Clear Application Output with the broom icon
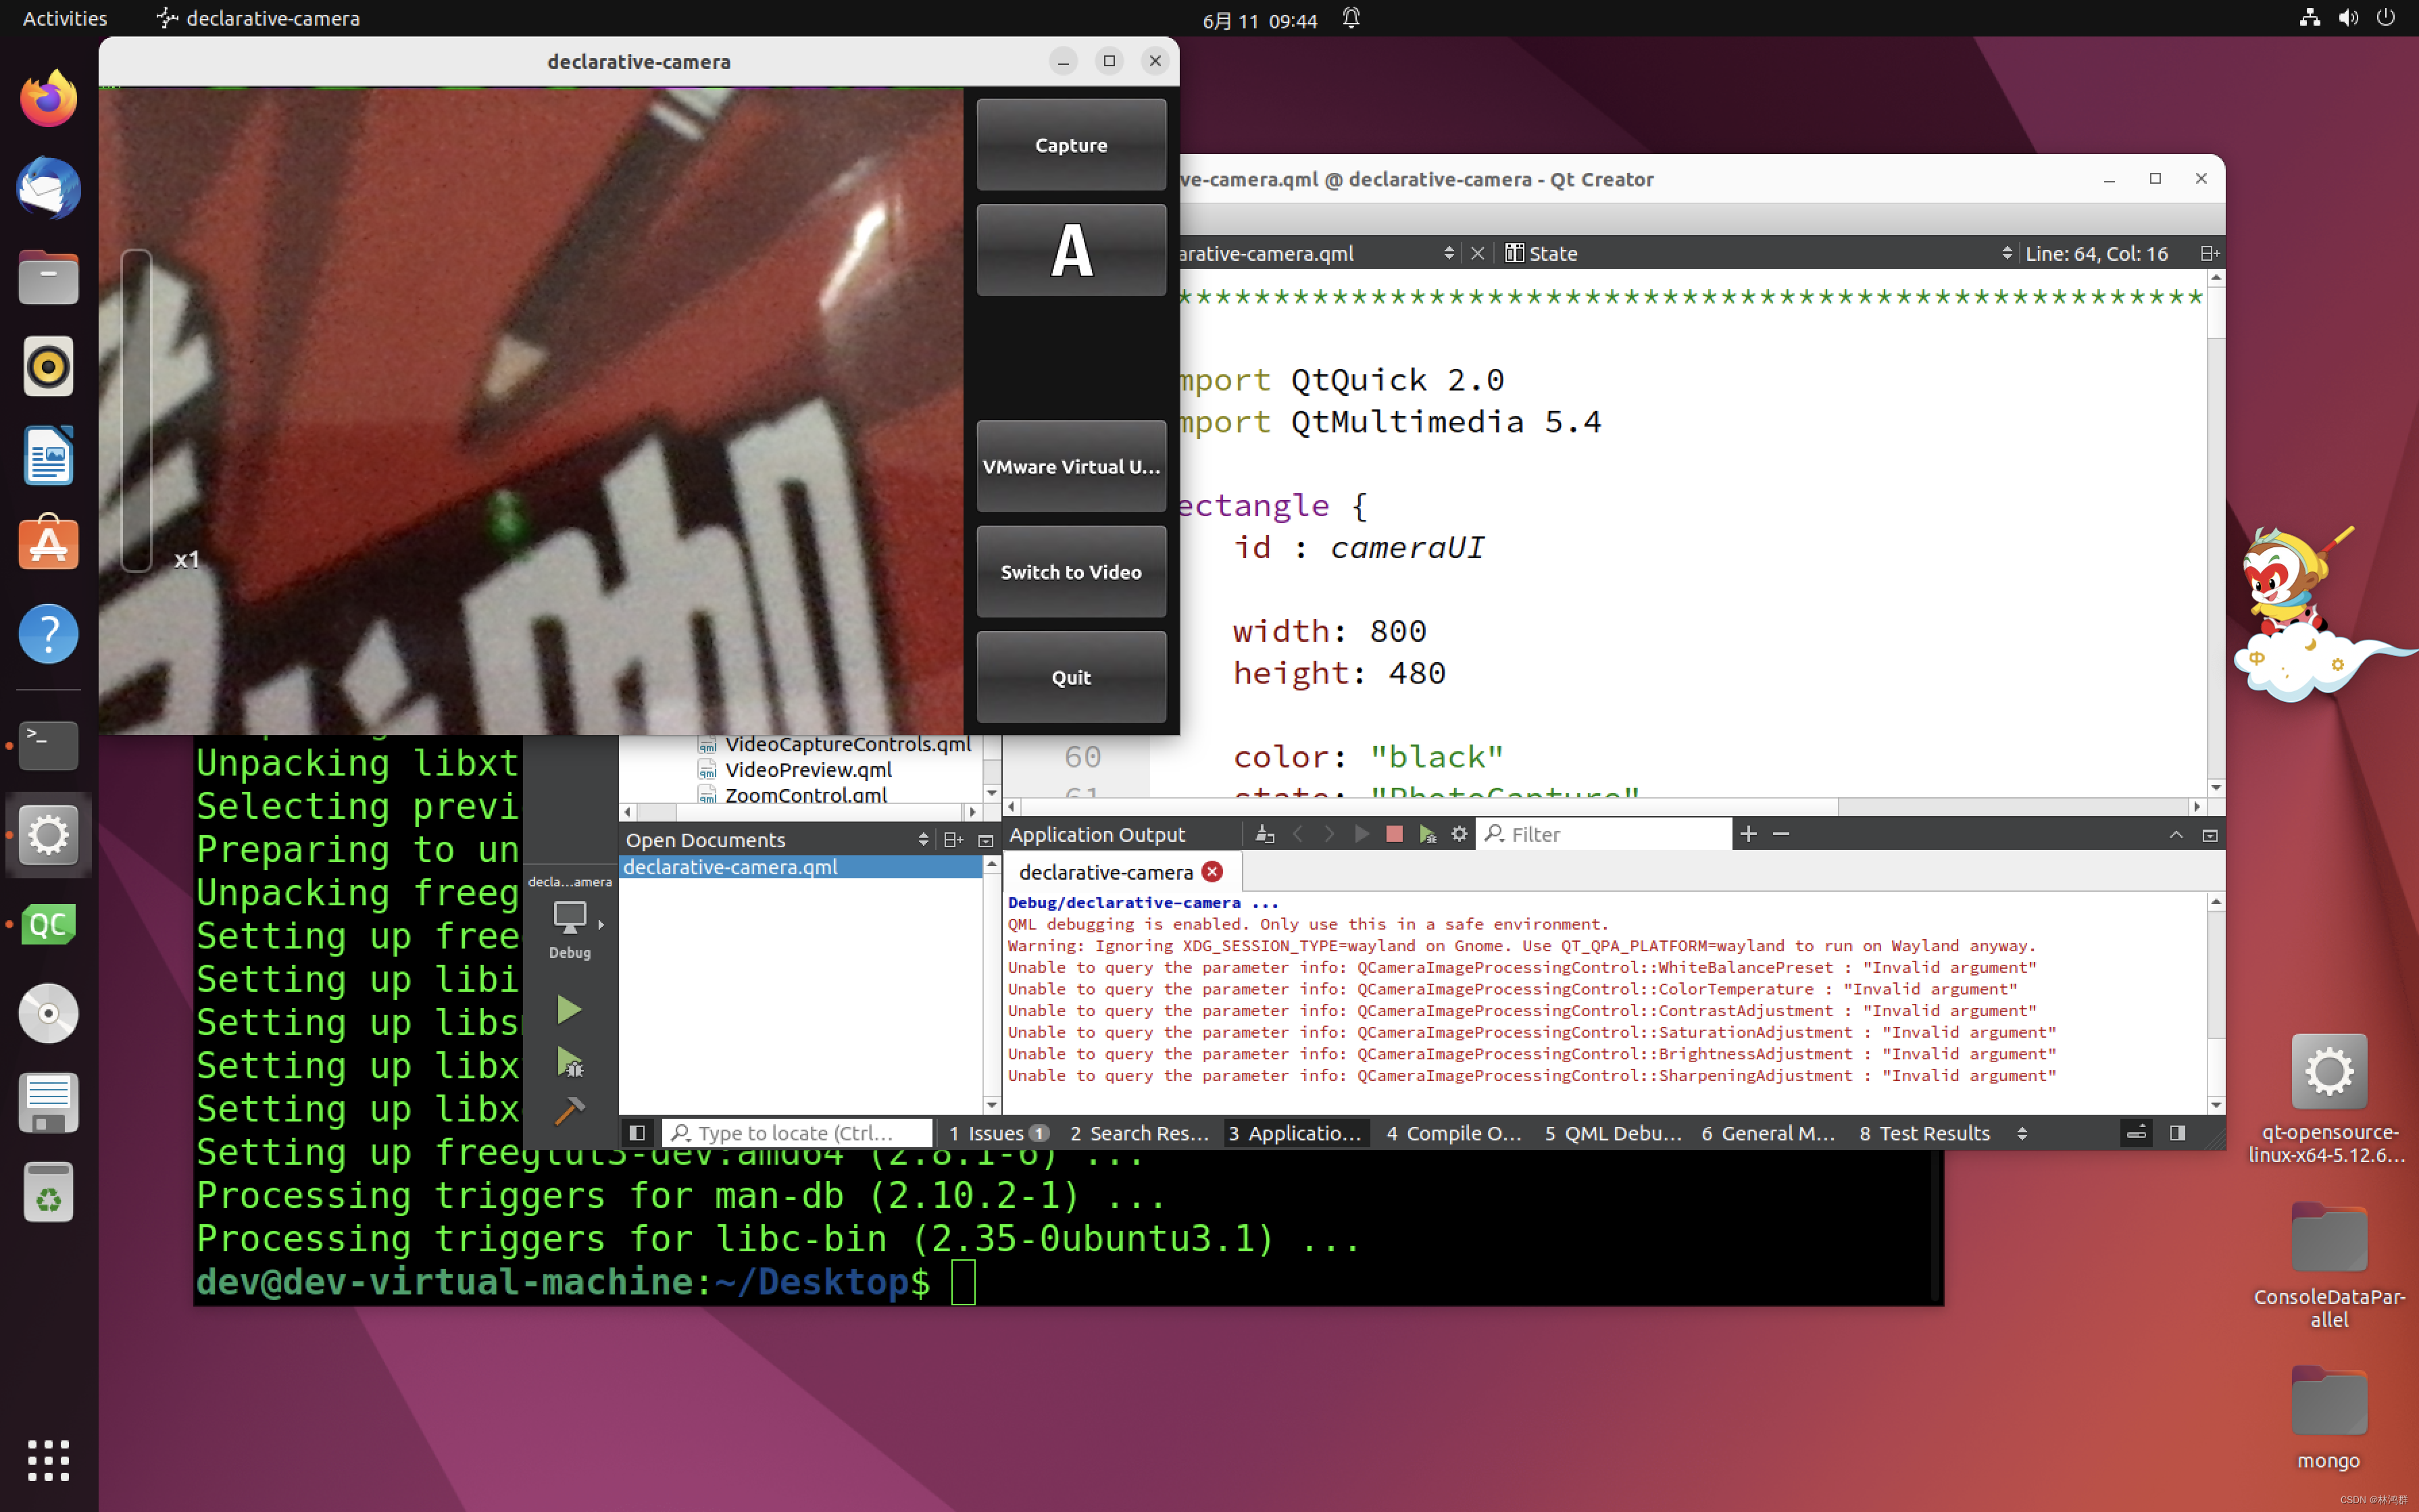Screen dimensions: 2419x1512 [x=1264, y=834]
